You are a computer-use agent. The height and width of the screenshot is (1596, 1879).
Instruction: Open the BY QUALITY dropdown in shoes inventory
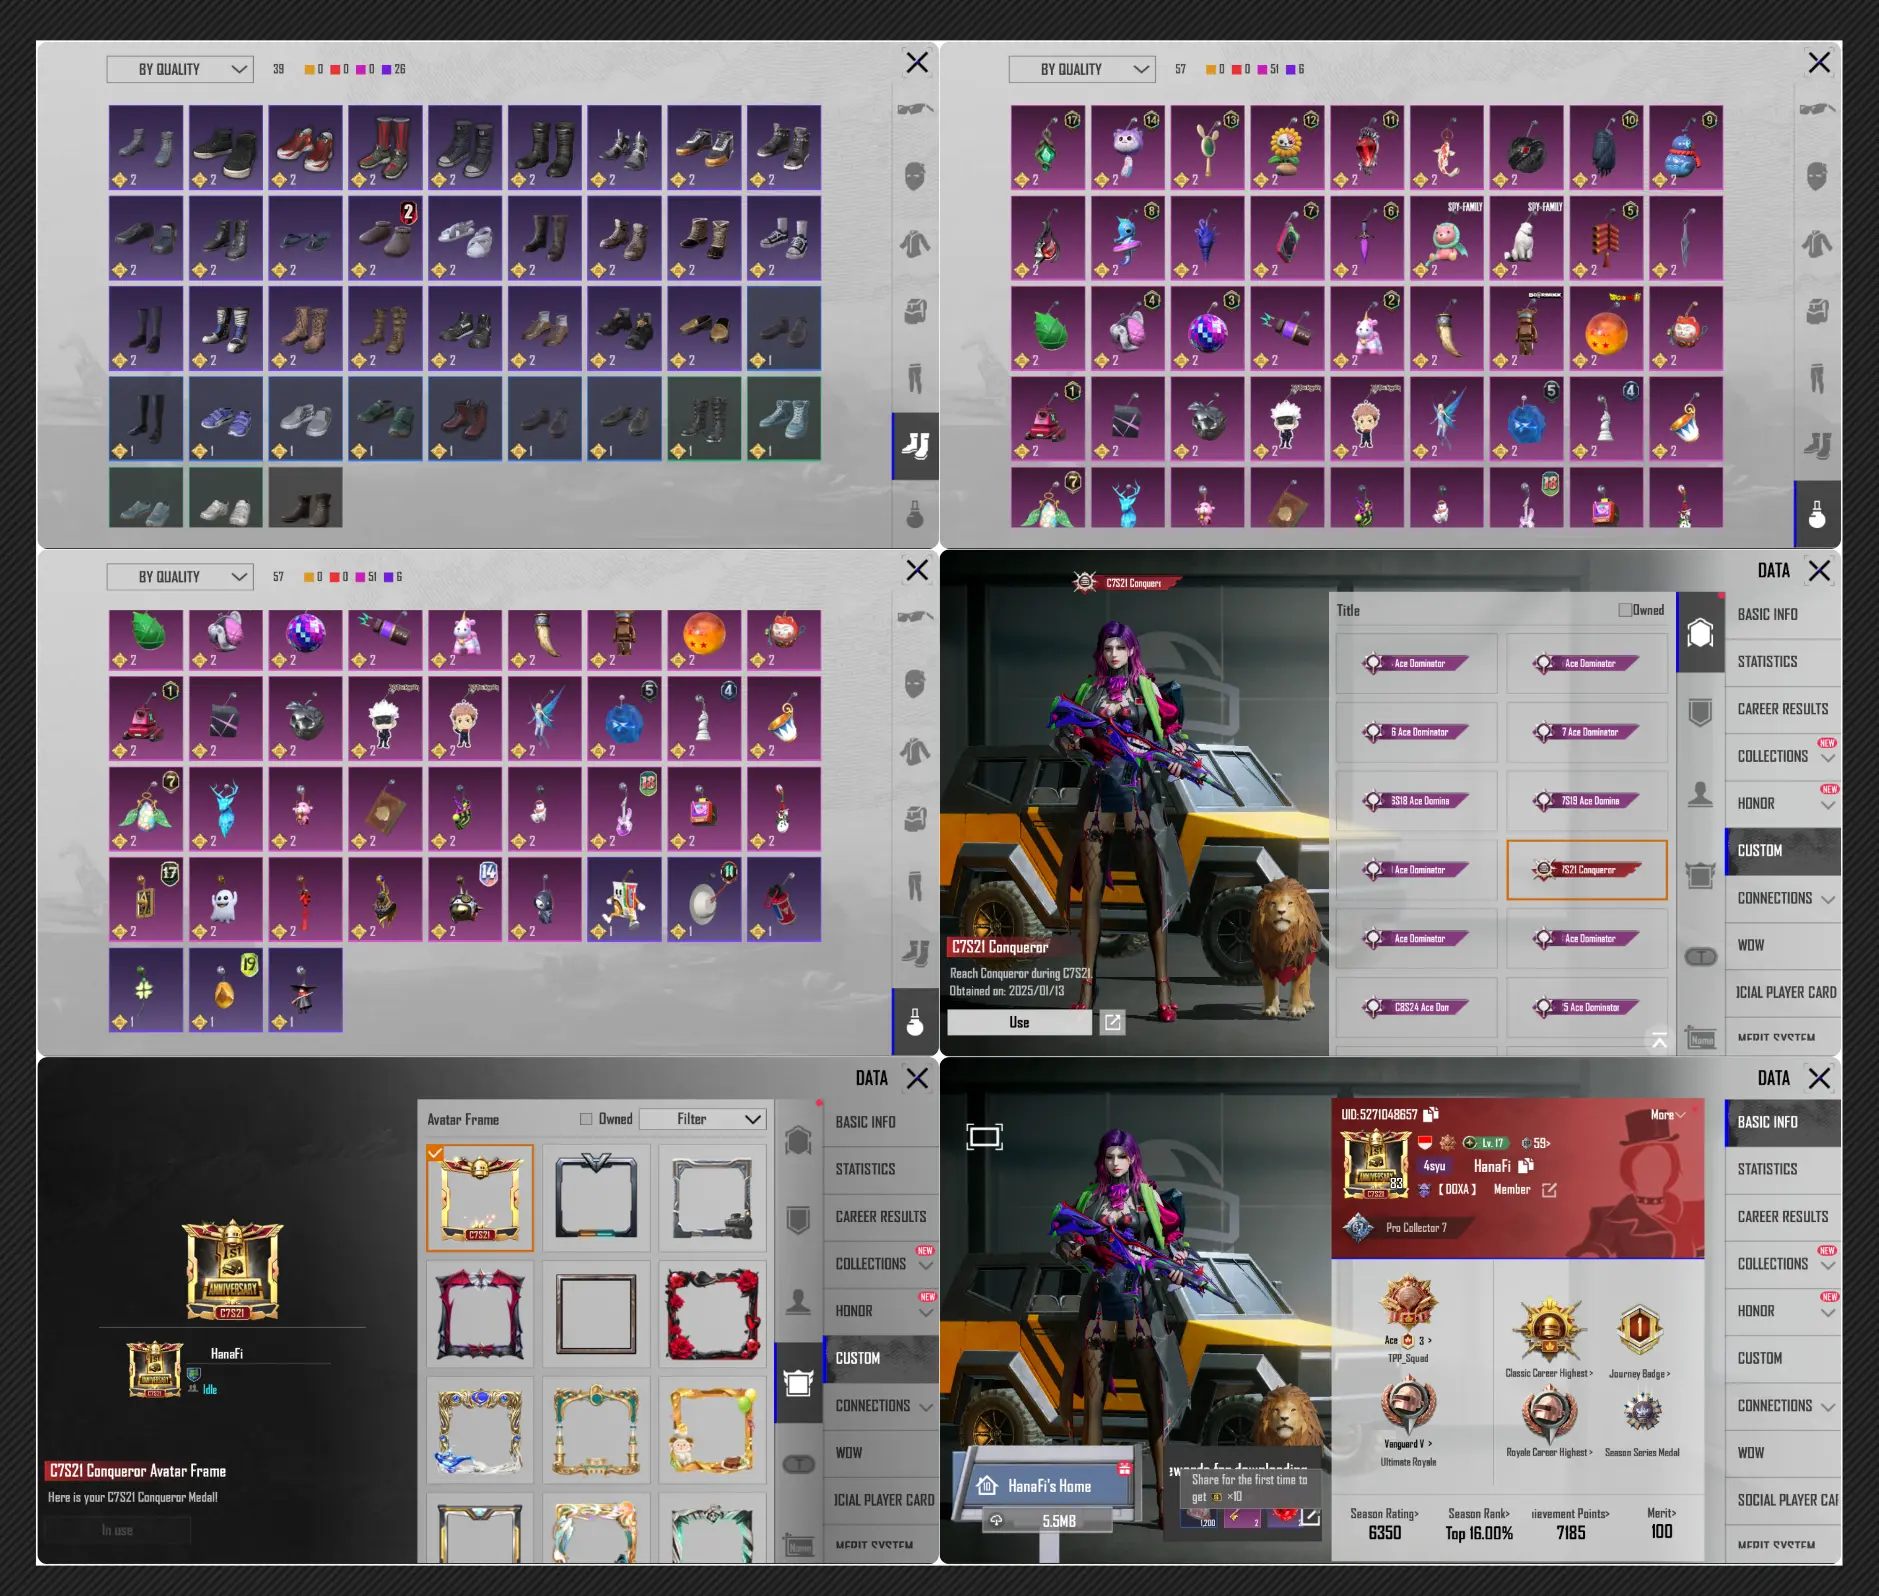click(180, 69)
